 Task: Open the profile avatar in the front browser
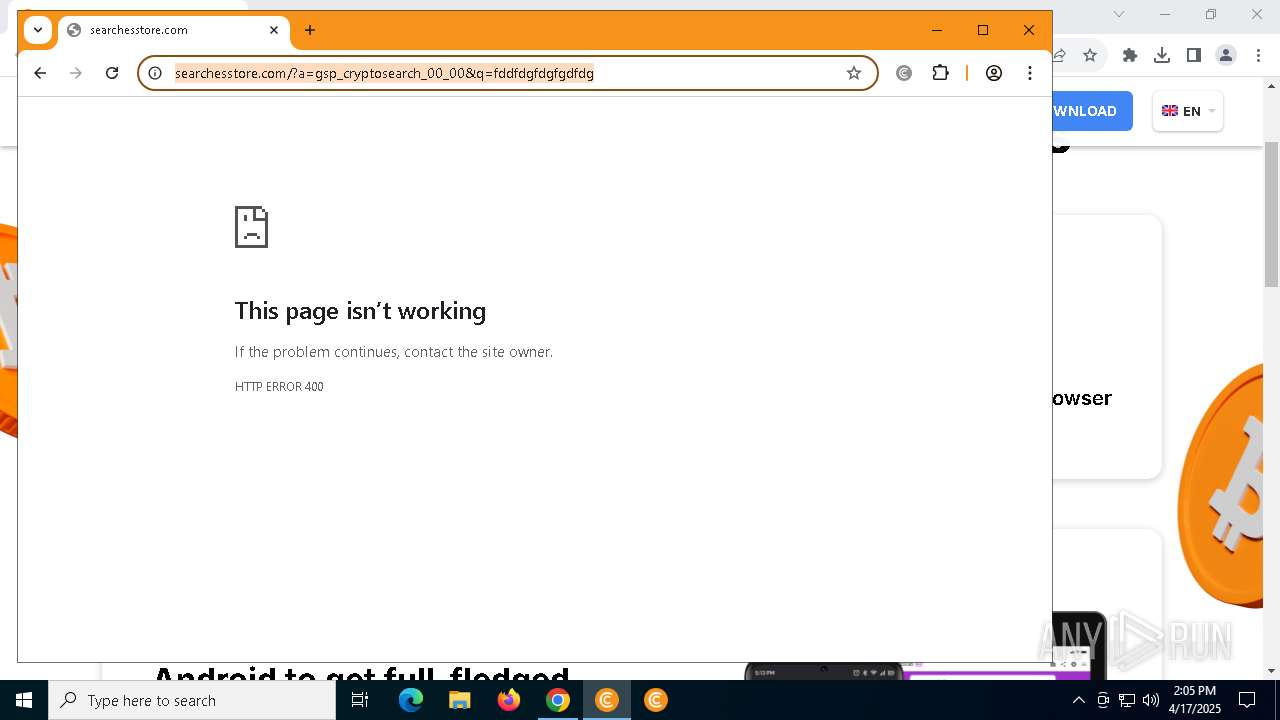(x=994, y=73)
